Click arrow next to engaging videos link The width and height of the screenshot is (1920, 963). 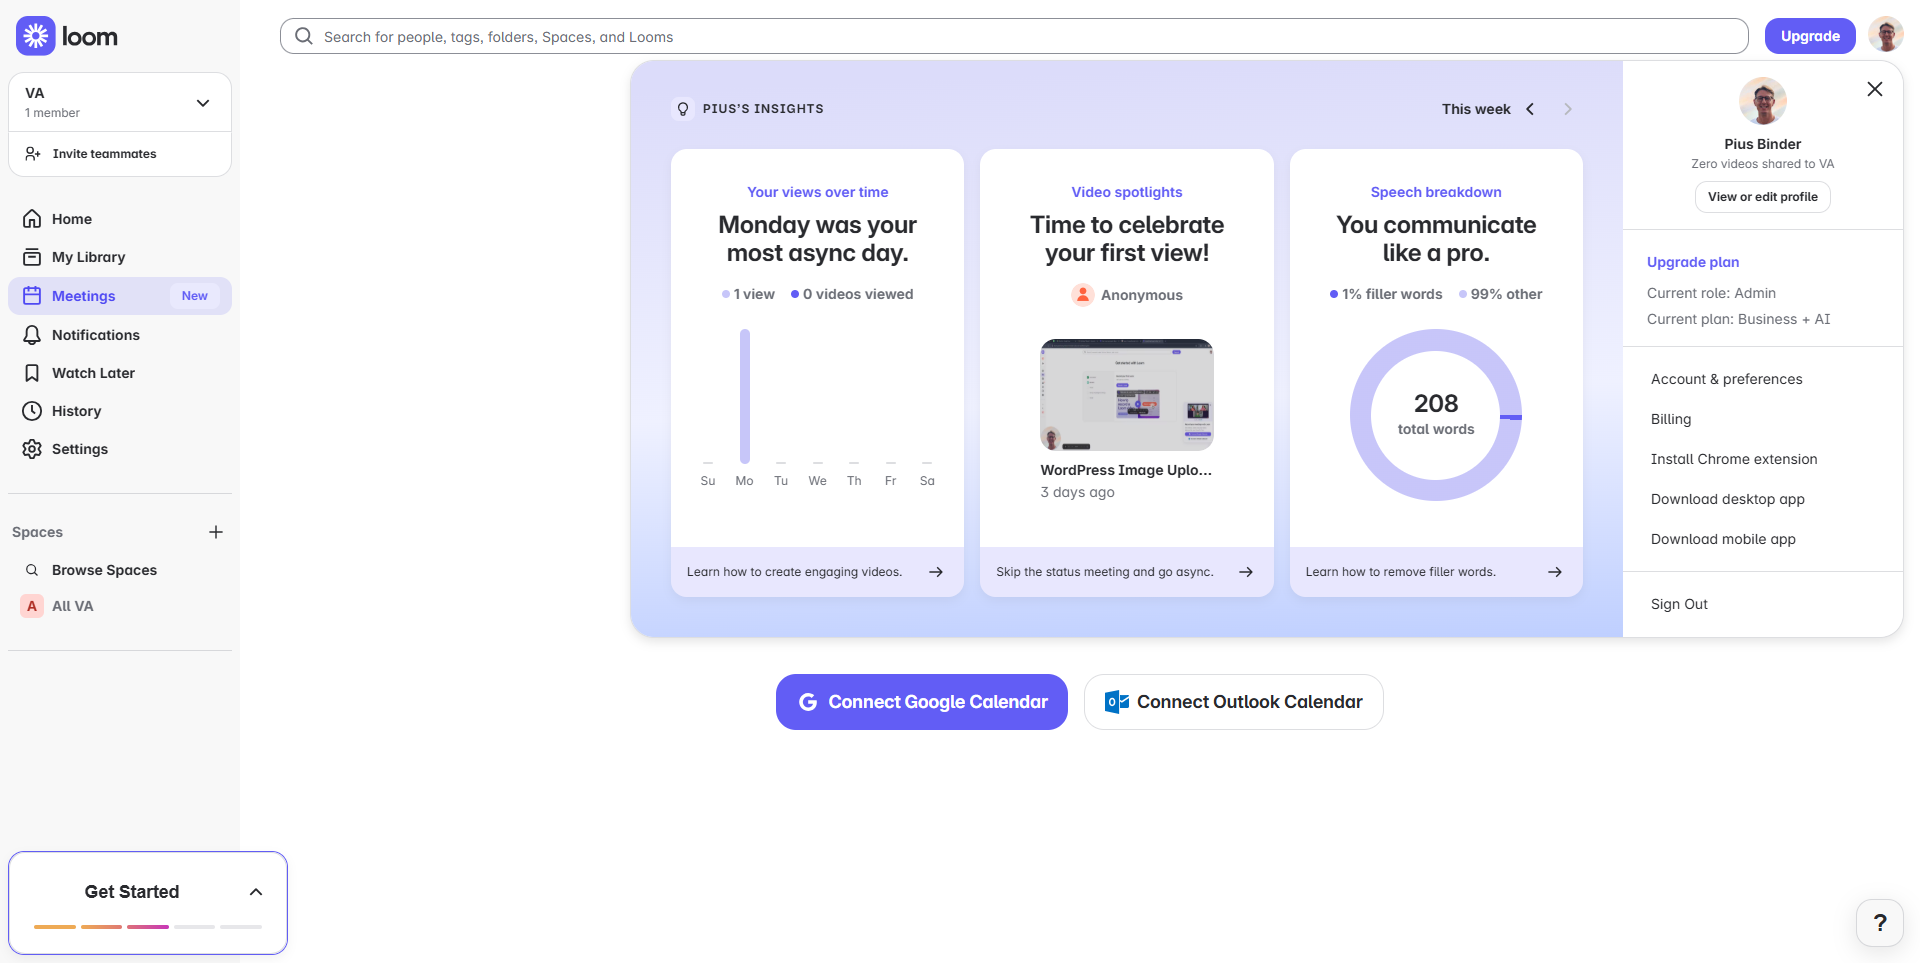click(x=936, y=572)
